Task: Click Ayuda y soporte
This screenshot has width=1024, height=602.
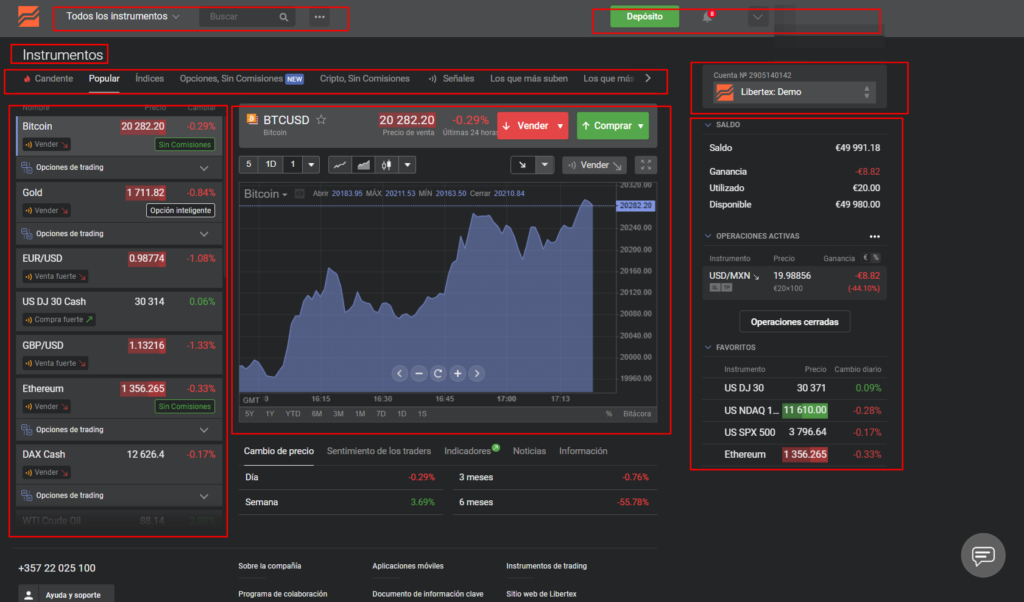Action: click(x=66, y=595)
